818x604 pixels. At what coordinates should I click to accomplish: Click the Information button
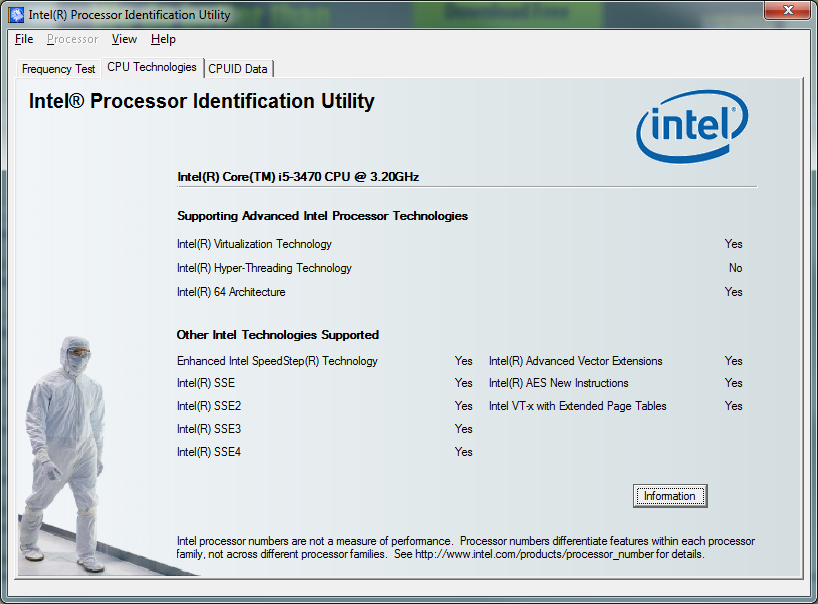point(670,496)
